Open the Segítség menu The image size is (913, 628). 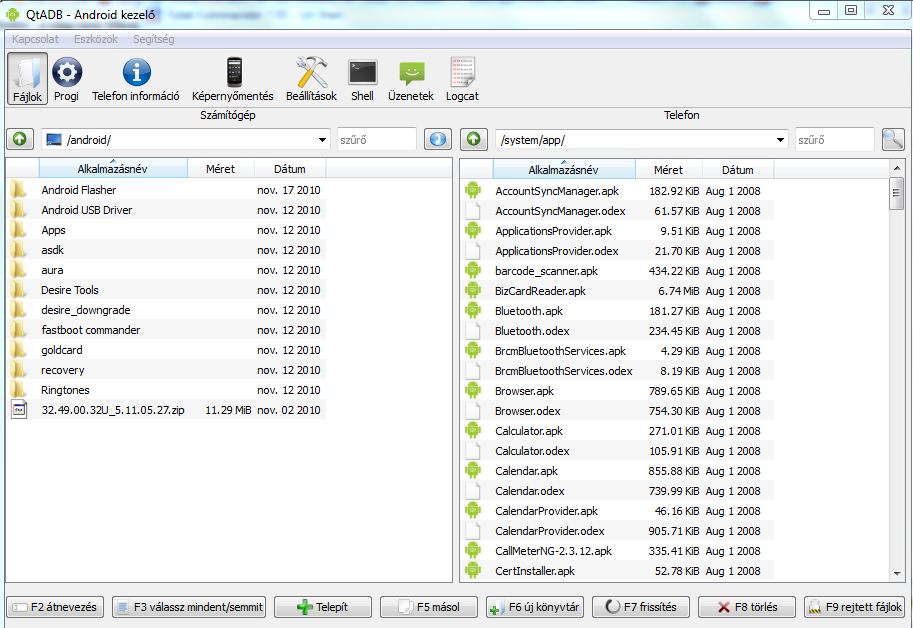tap(154, 39)
